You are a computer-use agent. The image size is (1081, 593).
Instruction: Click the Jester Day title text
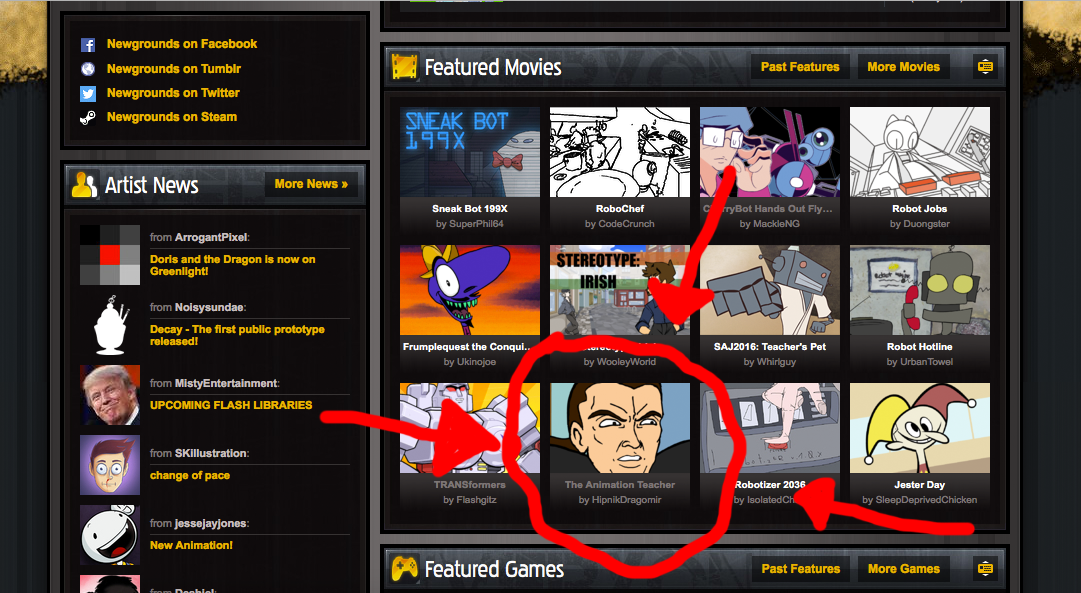point(920,485)
